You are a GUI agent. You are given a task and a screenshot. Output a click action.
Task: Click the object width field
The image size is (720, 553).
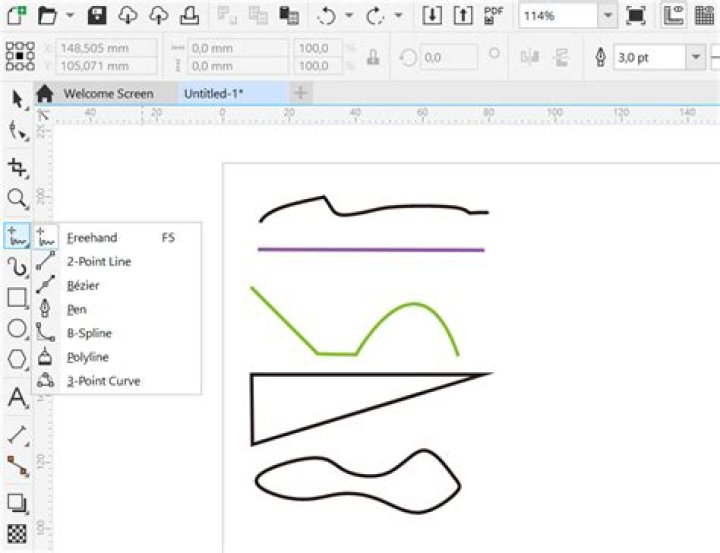click(x=238, y=48)
